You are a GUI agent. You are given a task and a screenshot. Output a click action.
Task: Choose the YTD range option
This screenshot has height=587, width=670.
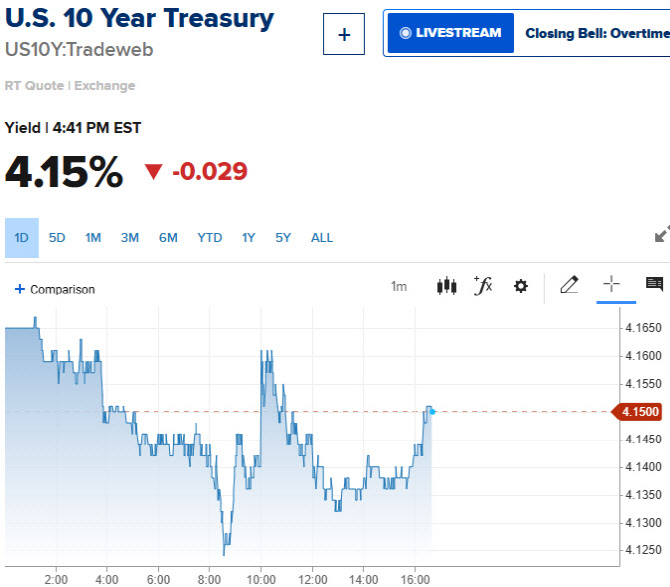pyautogui.click(x=209, y=238)
